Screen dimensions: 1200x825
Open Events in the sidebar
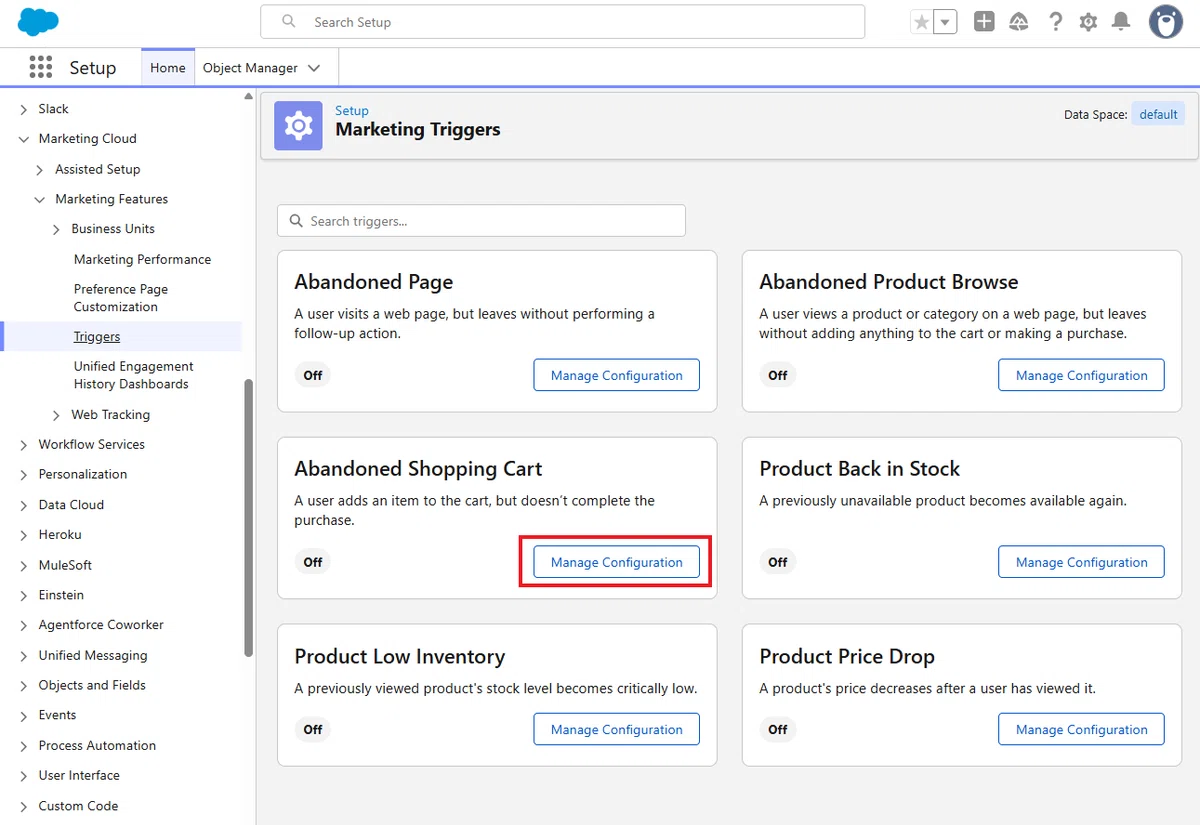[57, 715]
